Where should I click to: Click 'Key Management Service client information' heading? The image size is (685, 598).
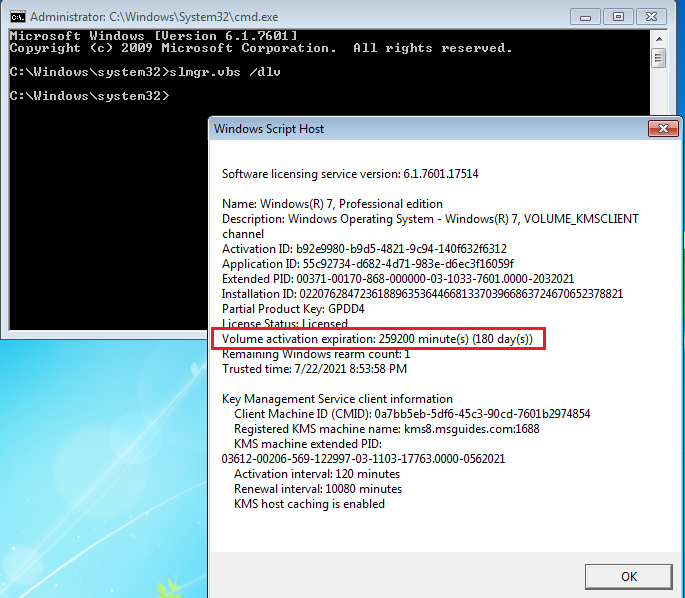(x=337, y=399)
